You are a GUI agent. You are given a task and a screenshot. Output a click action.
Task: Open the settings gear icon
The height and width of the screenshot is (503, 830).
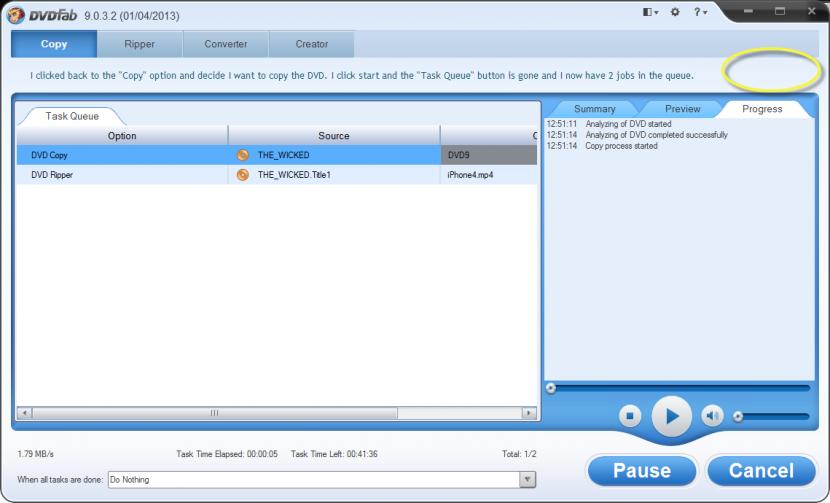[675, 12]
